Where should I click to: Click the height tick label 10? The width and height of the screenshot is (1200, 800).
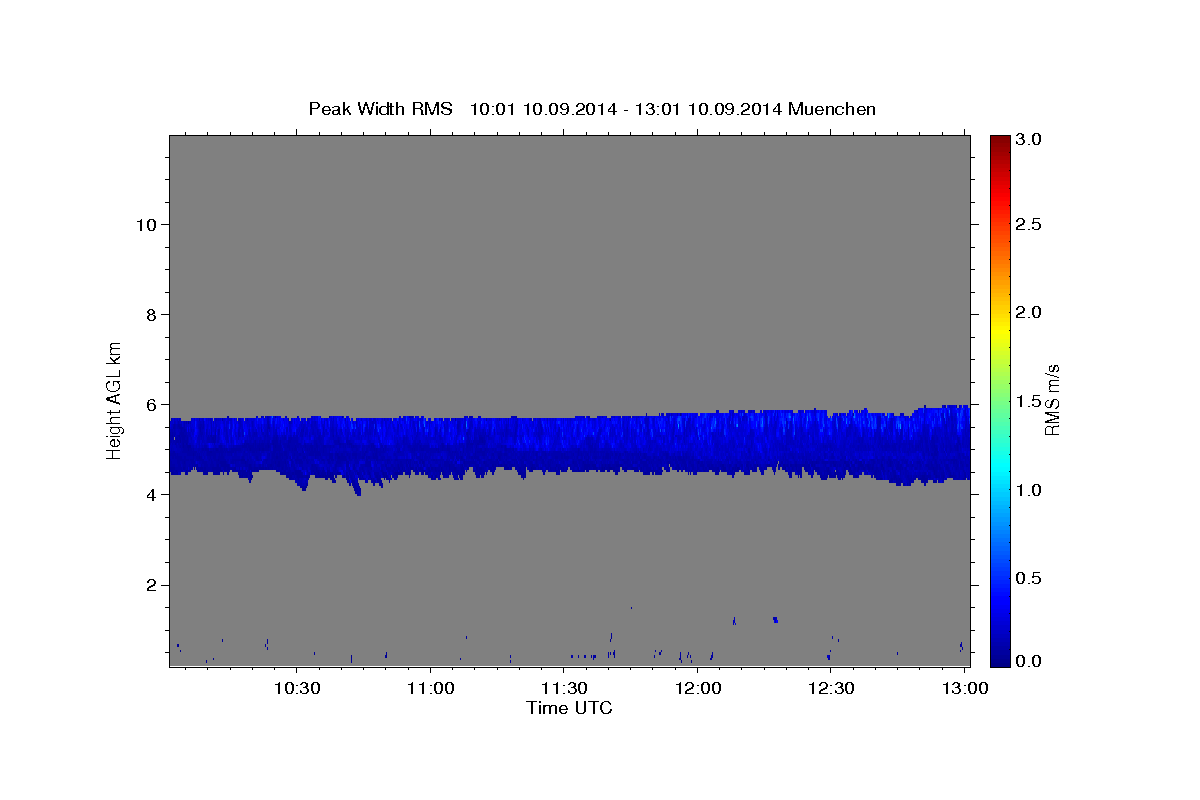click(146, 224)
